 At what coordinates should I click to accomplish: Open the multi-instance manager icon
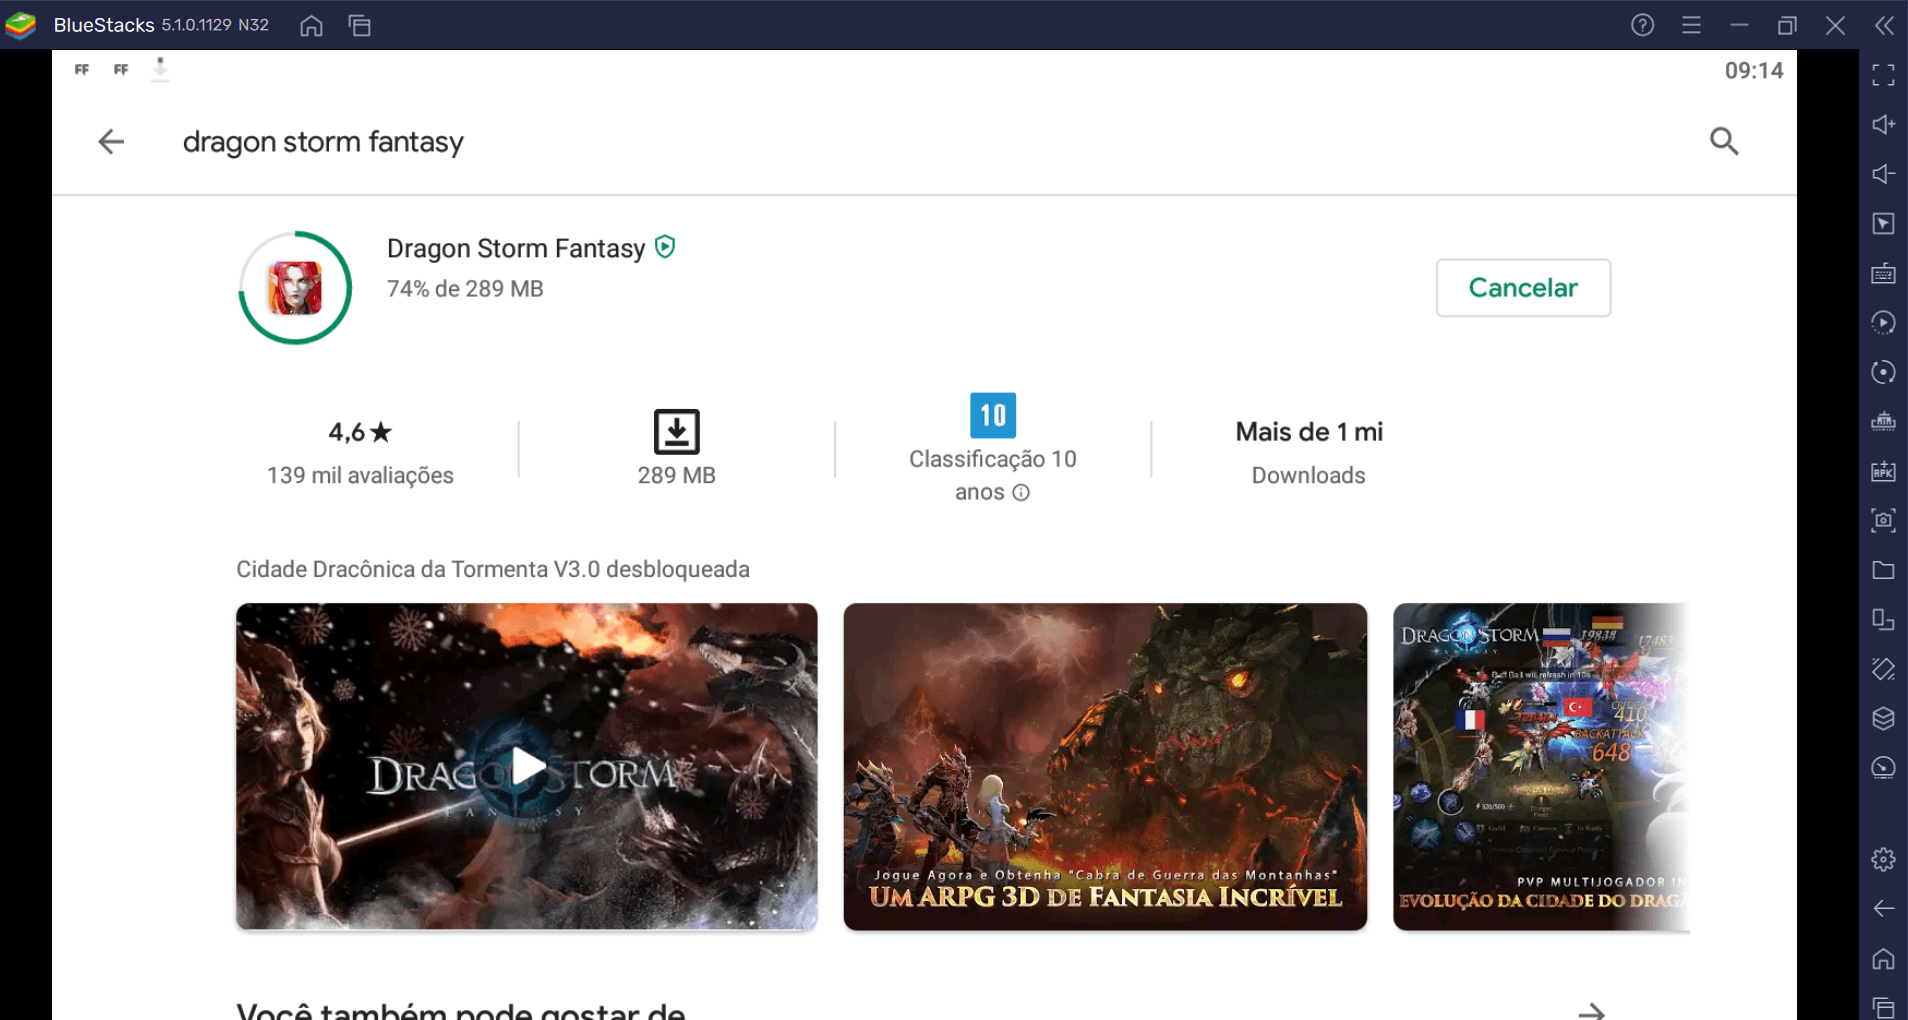click(x=1883, y=421)
